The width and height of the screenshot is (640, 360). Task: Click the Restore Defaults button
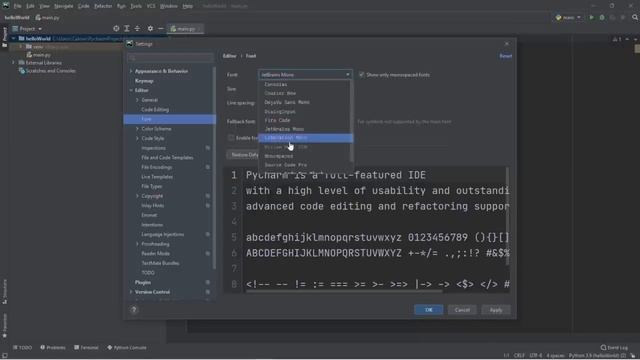coord(243,155)
